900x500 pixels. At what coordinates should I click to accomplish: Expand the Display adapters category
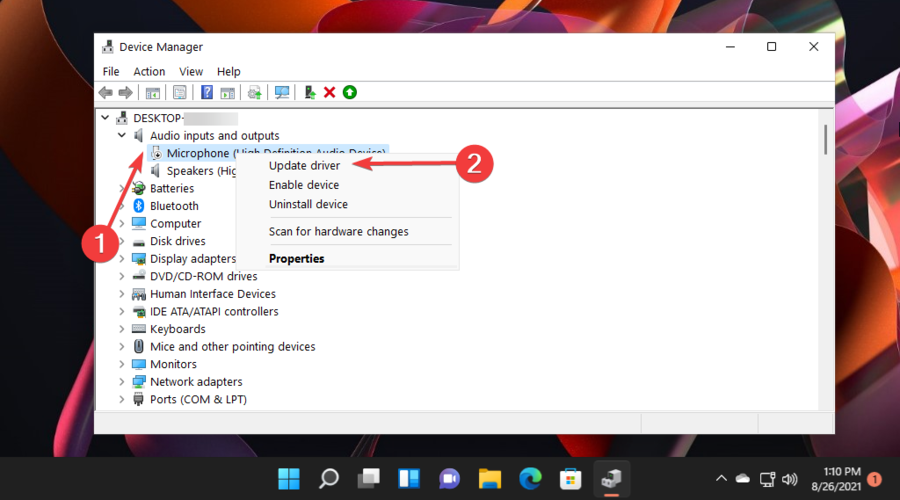[122, 259]
